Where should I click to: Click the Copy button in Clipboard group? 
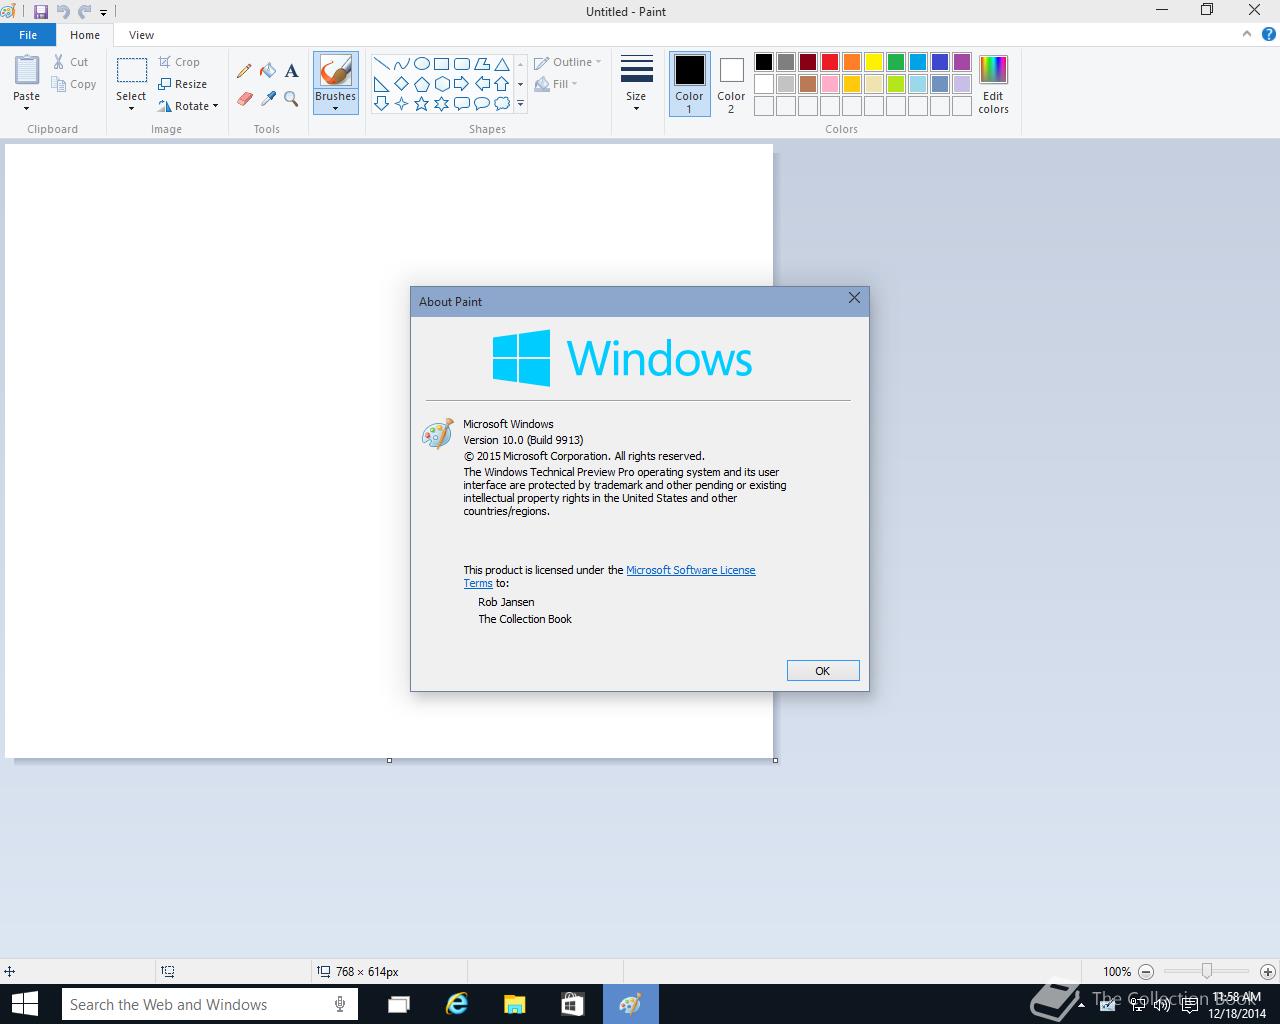pos(75,84)
